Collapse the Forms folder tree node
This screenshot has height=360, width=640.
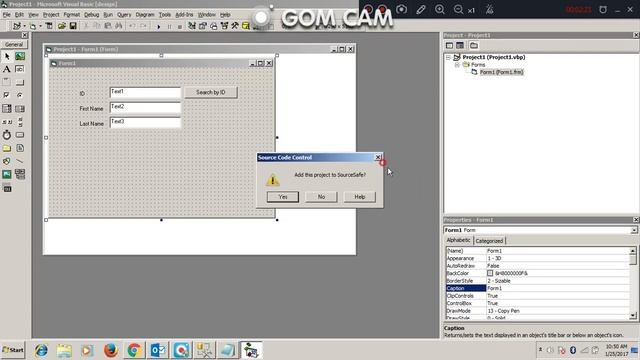(457, 65)
